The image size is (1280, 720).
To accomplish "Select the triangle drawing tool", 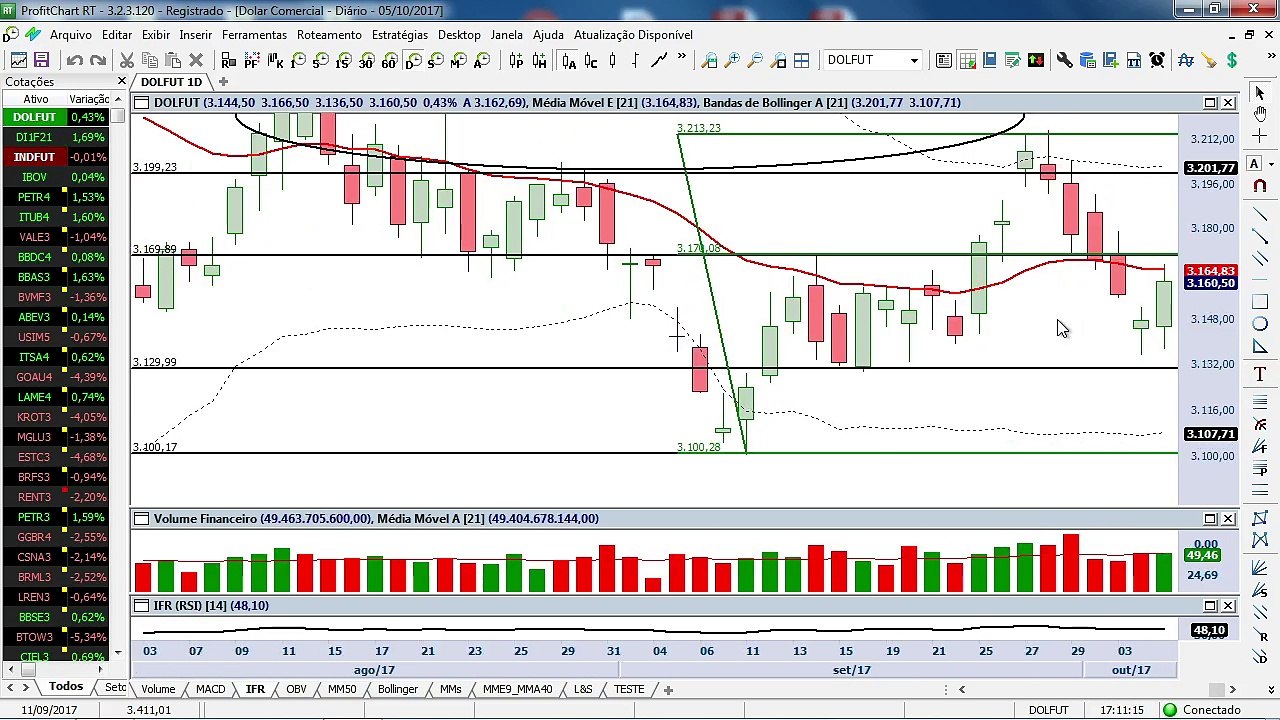I will [1260, 347].
